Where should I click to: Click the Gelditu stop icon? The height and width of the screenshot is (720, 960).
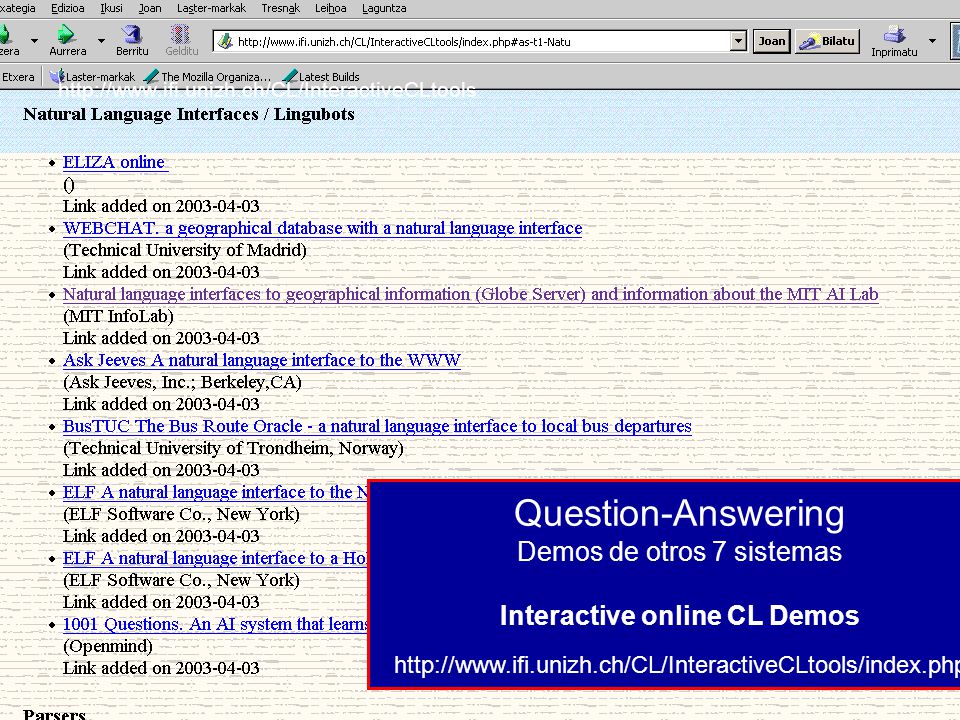click(181, 34)
